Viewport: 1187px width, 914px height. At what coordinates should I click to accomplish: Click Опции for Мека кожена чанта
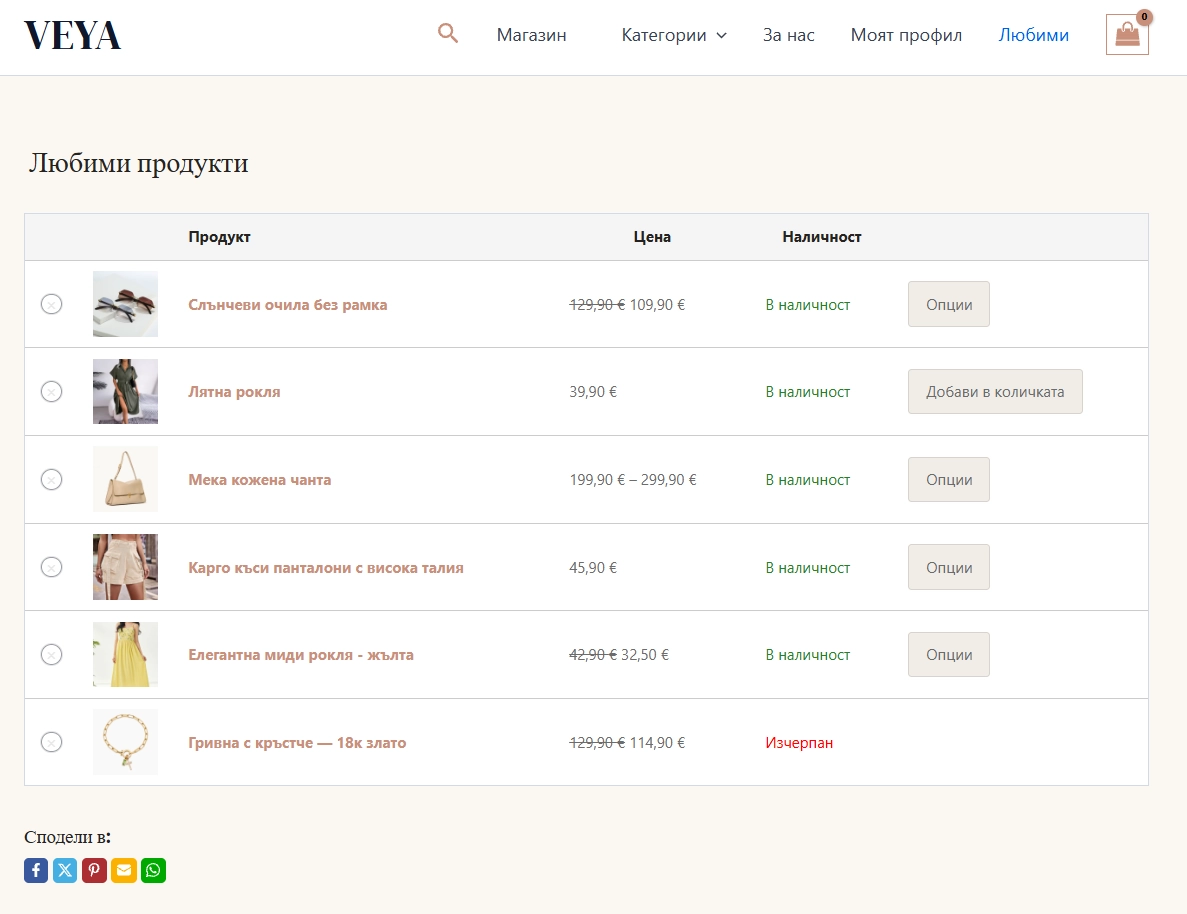(x=949, y=479)
